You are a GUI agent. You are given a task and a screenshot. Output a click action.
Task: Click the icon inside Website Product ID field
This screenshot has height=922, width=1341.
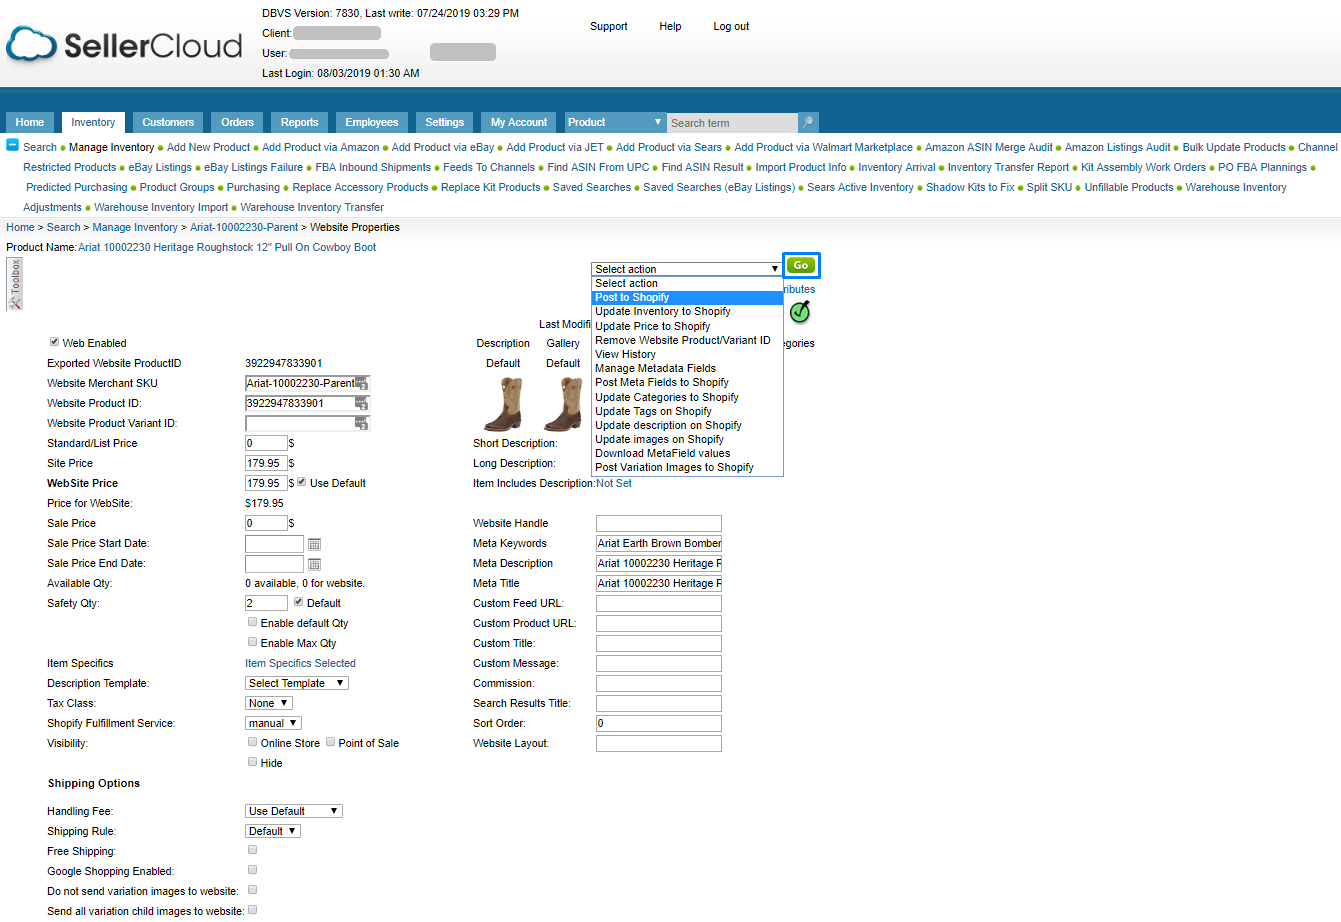[362, 404]
